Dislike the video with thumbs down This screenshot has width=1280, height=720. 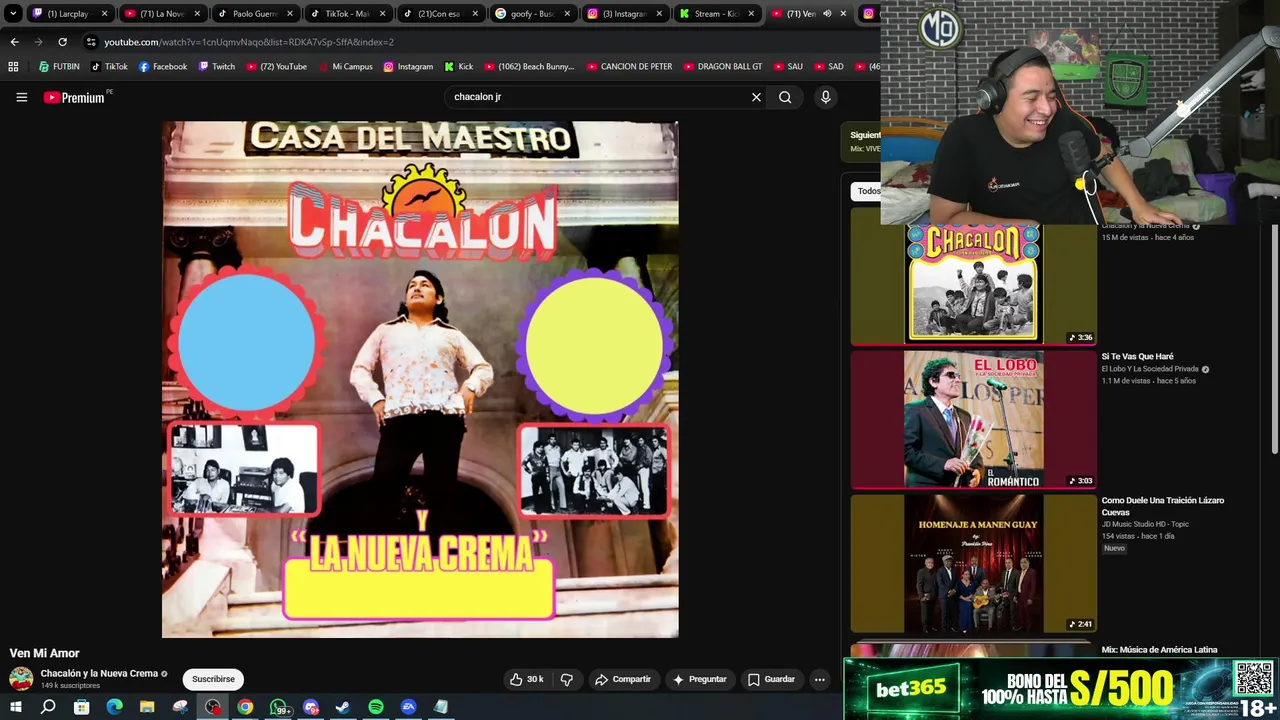click(567, 679)
